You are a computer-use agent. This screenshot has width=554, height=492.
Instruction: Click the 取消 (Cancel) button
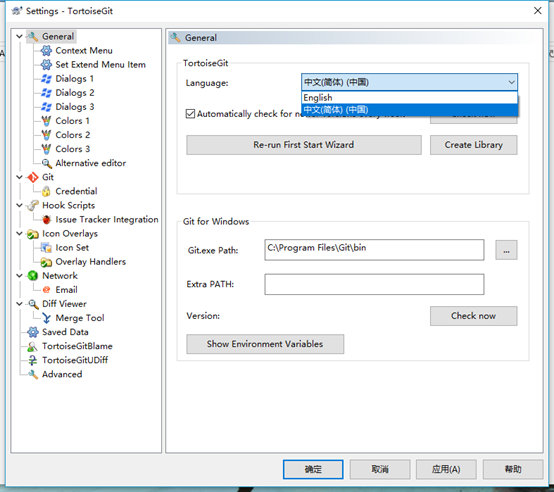[x=380, y=469]
